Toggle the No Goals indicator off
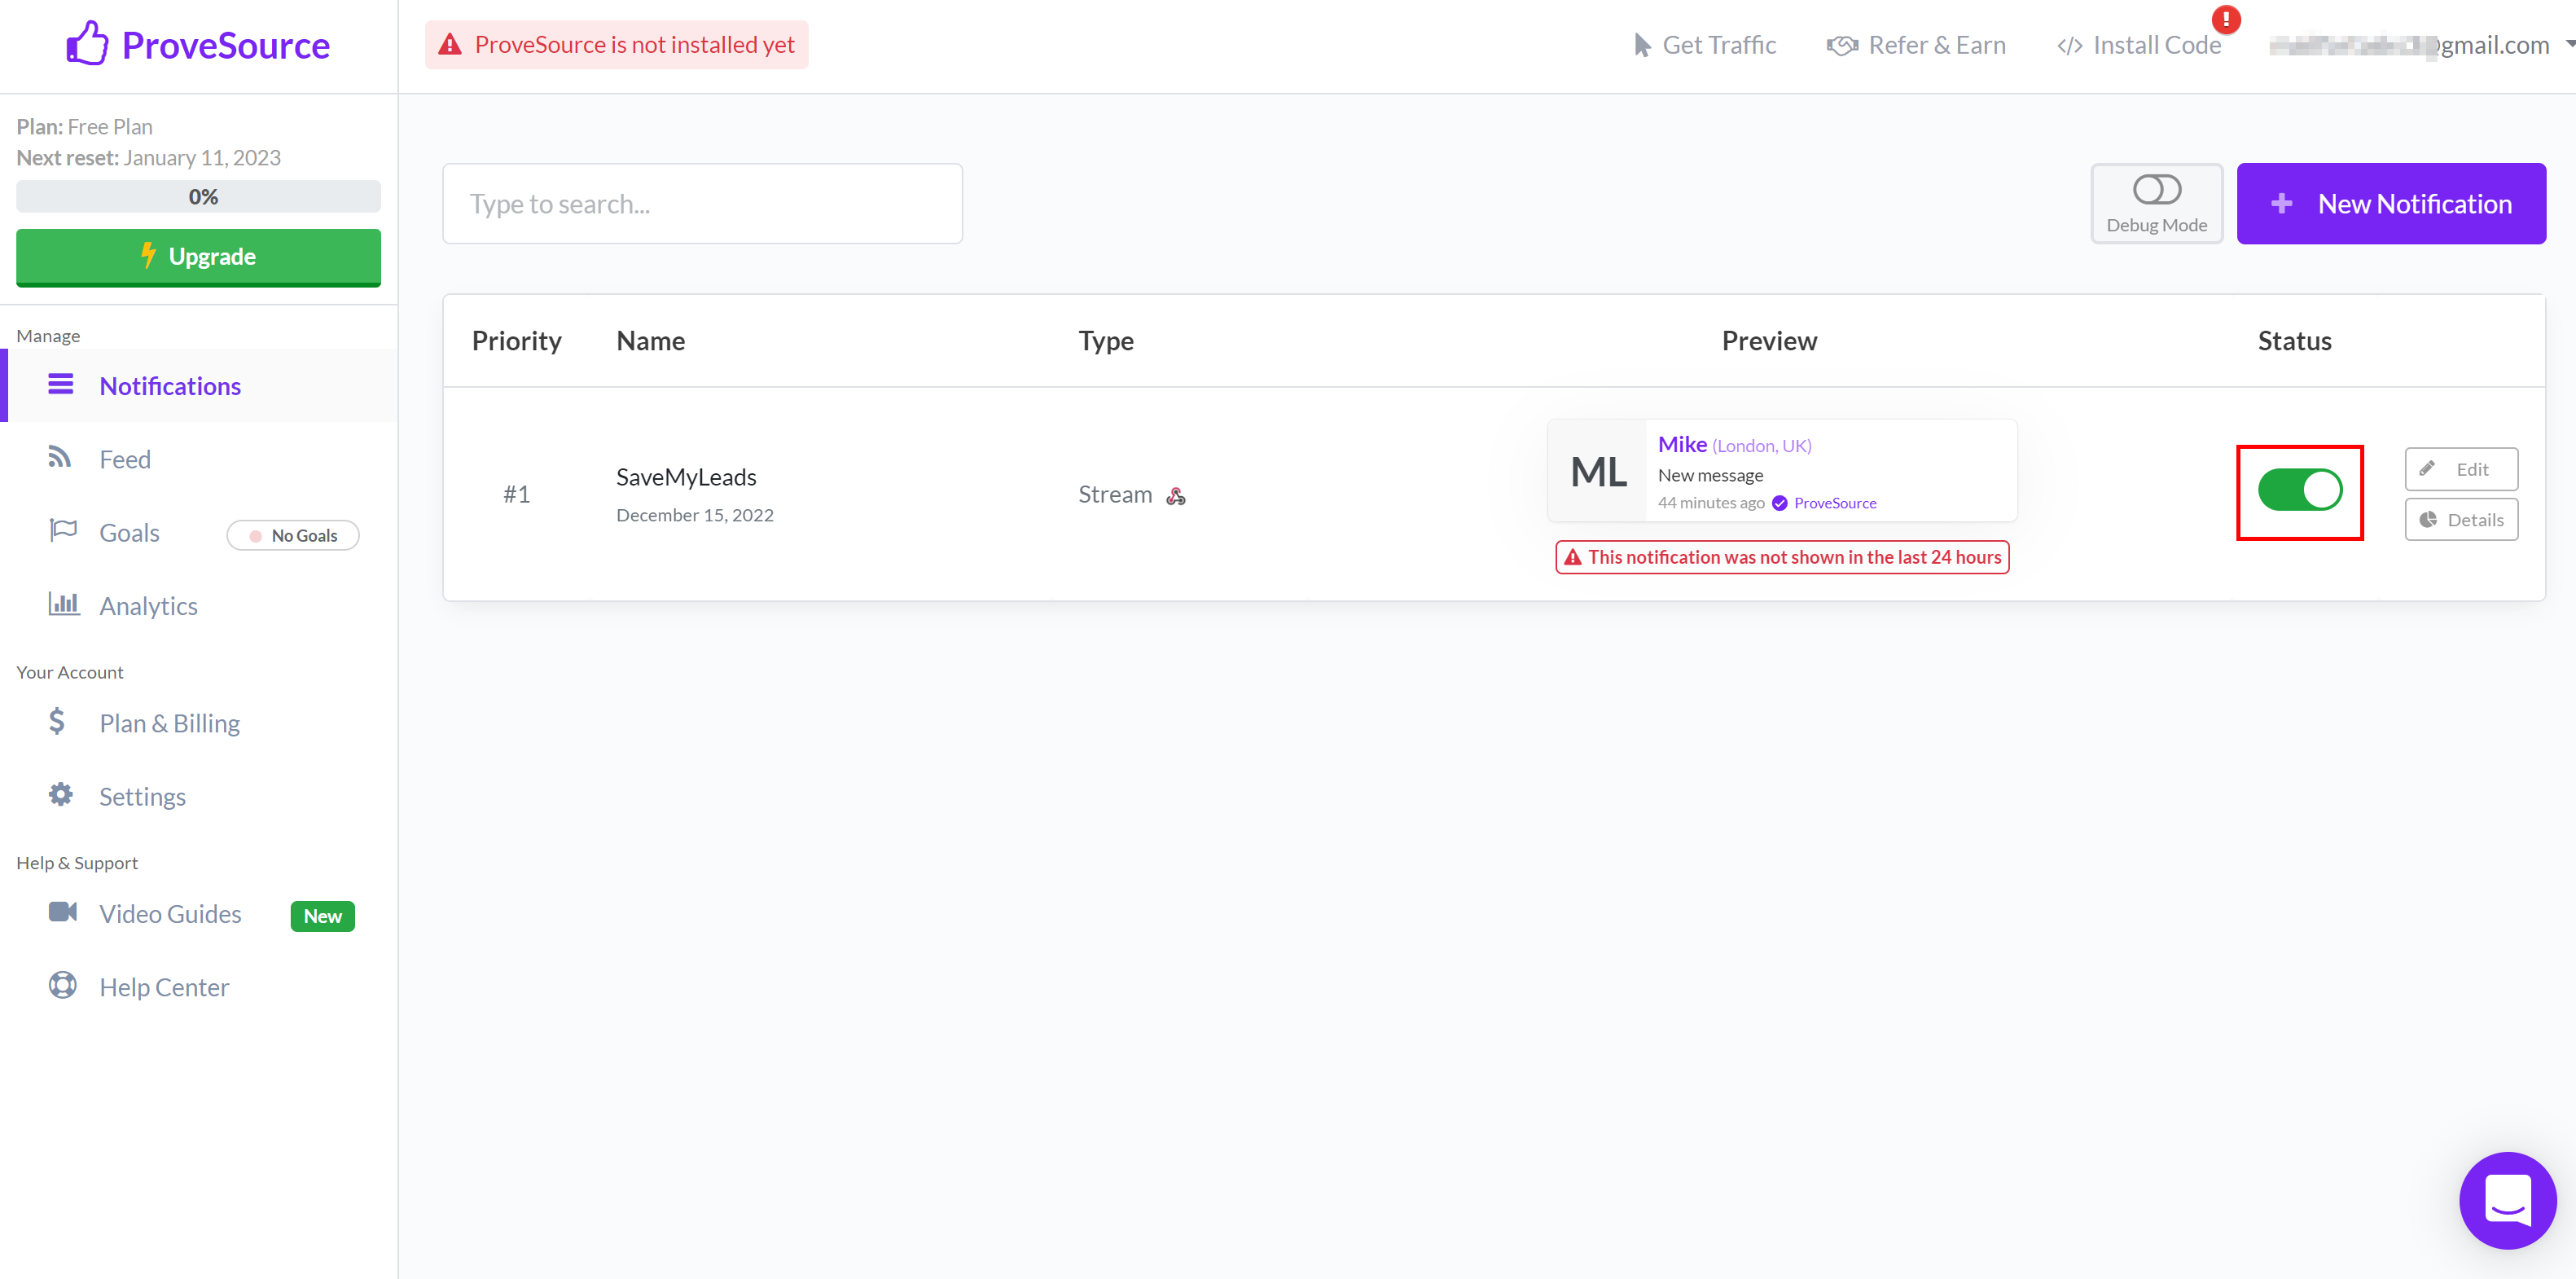The height and width of the screenshot is (1279, 2576). click(x=292, y=534)
